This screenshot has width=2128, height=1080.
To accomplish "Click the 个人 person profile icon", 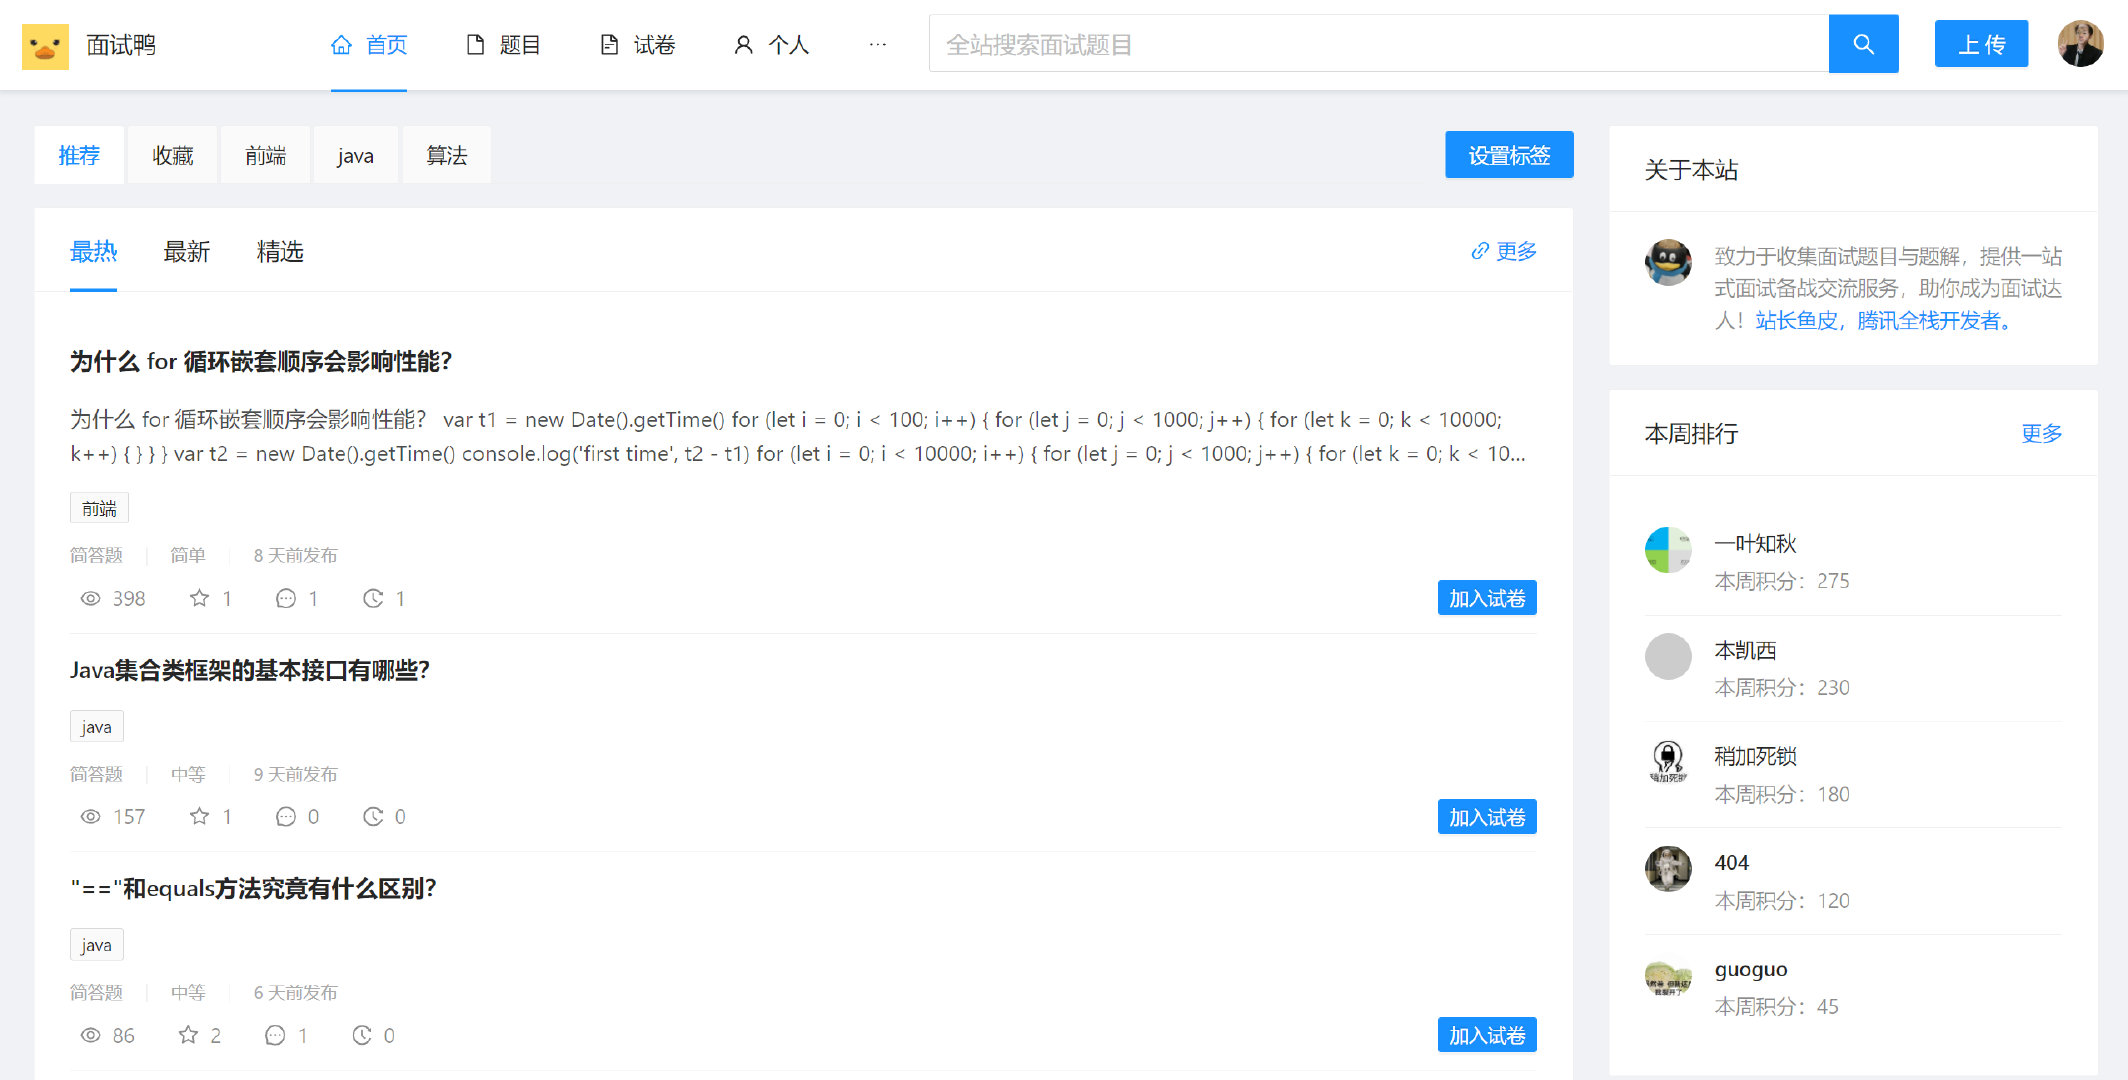I will (741, 44).
